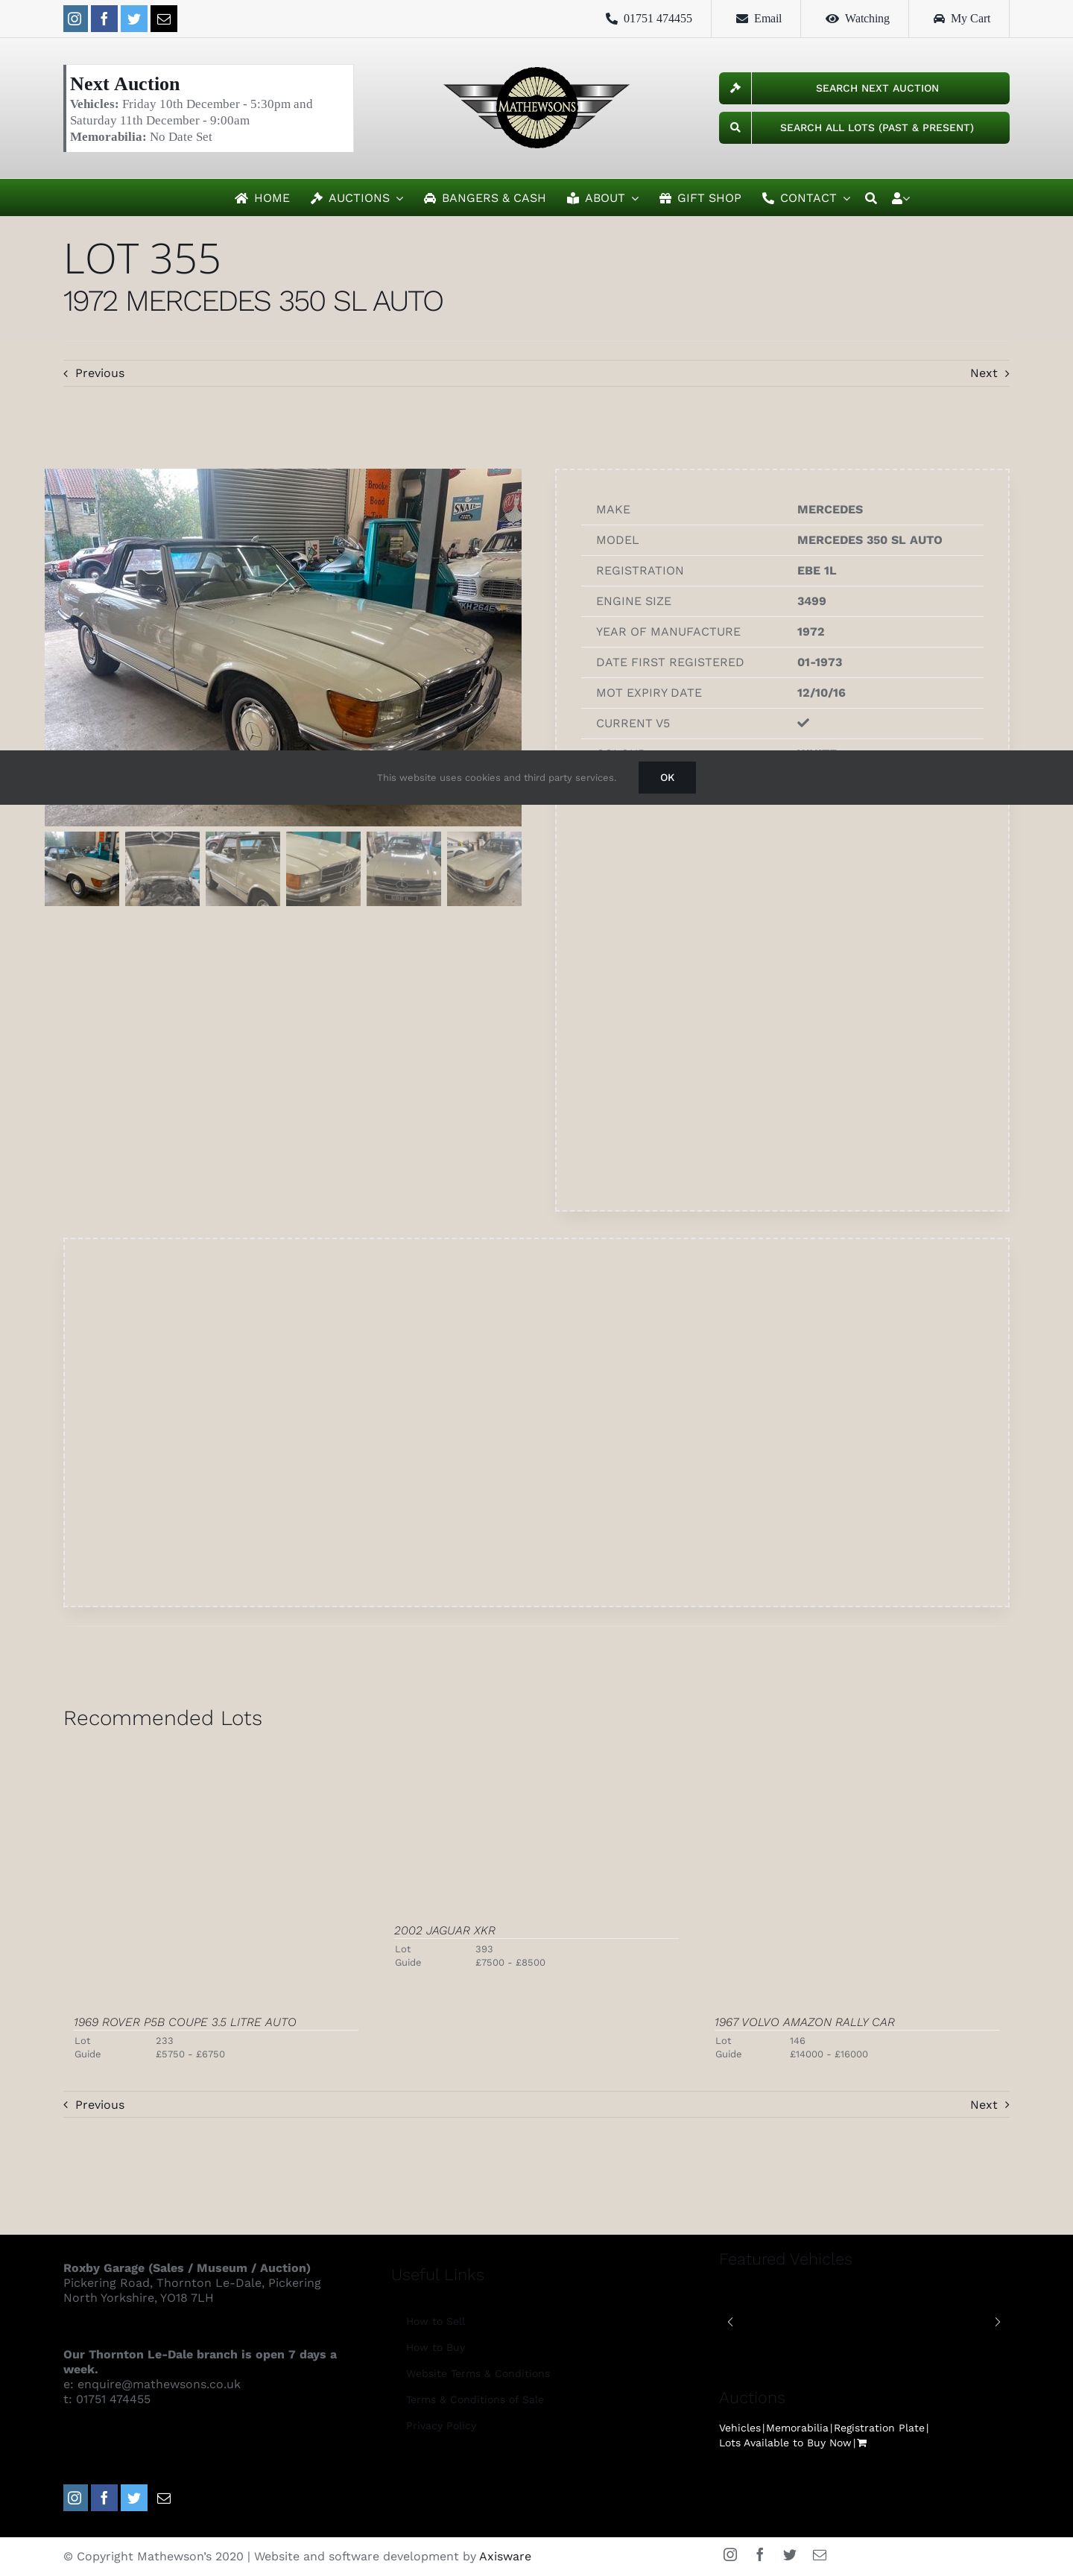Open Registration Plate link in footer

(880, 2428)
